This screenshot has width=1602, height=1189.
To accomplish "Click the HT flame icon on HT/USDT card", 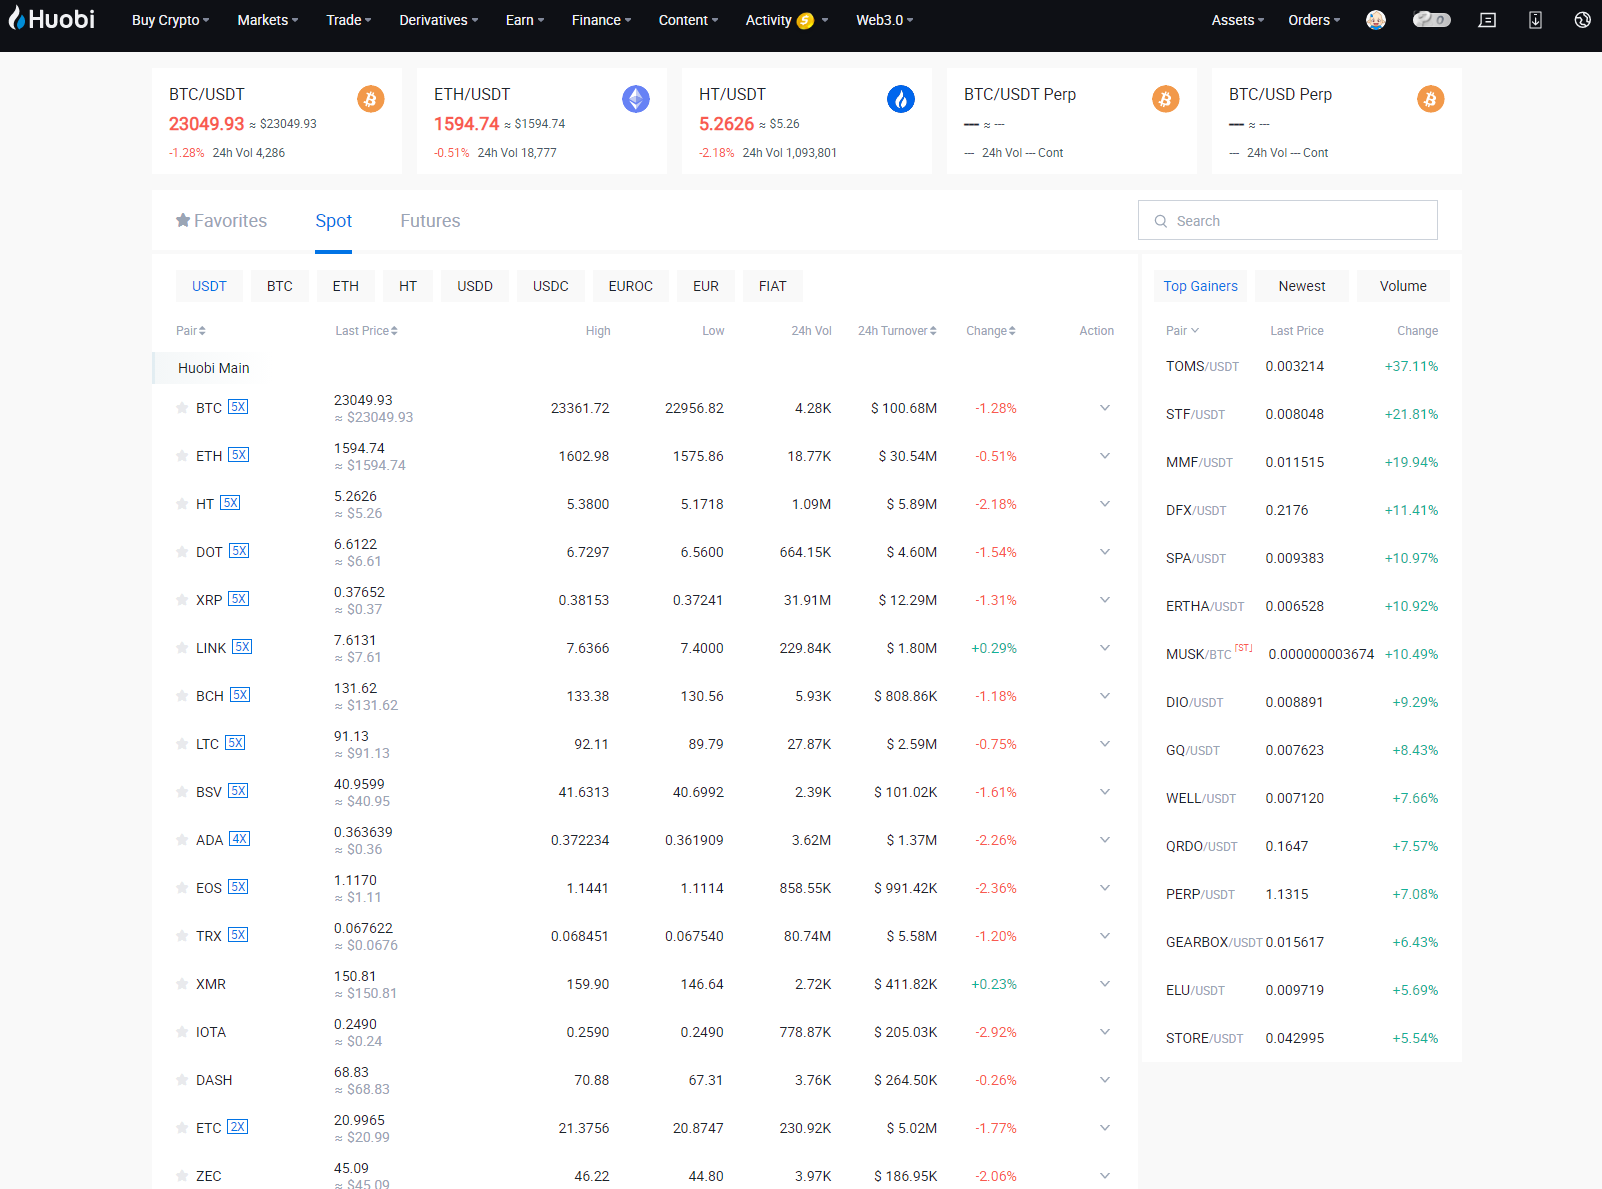I will (901, 99).
